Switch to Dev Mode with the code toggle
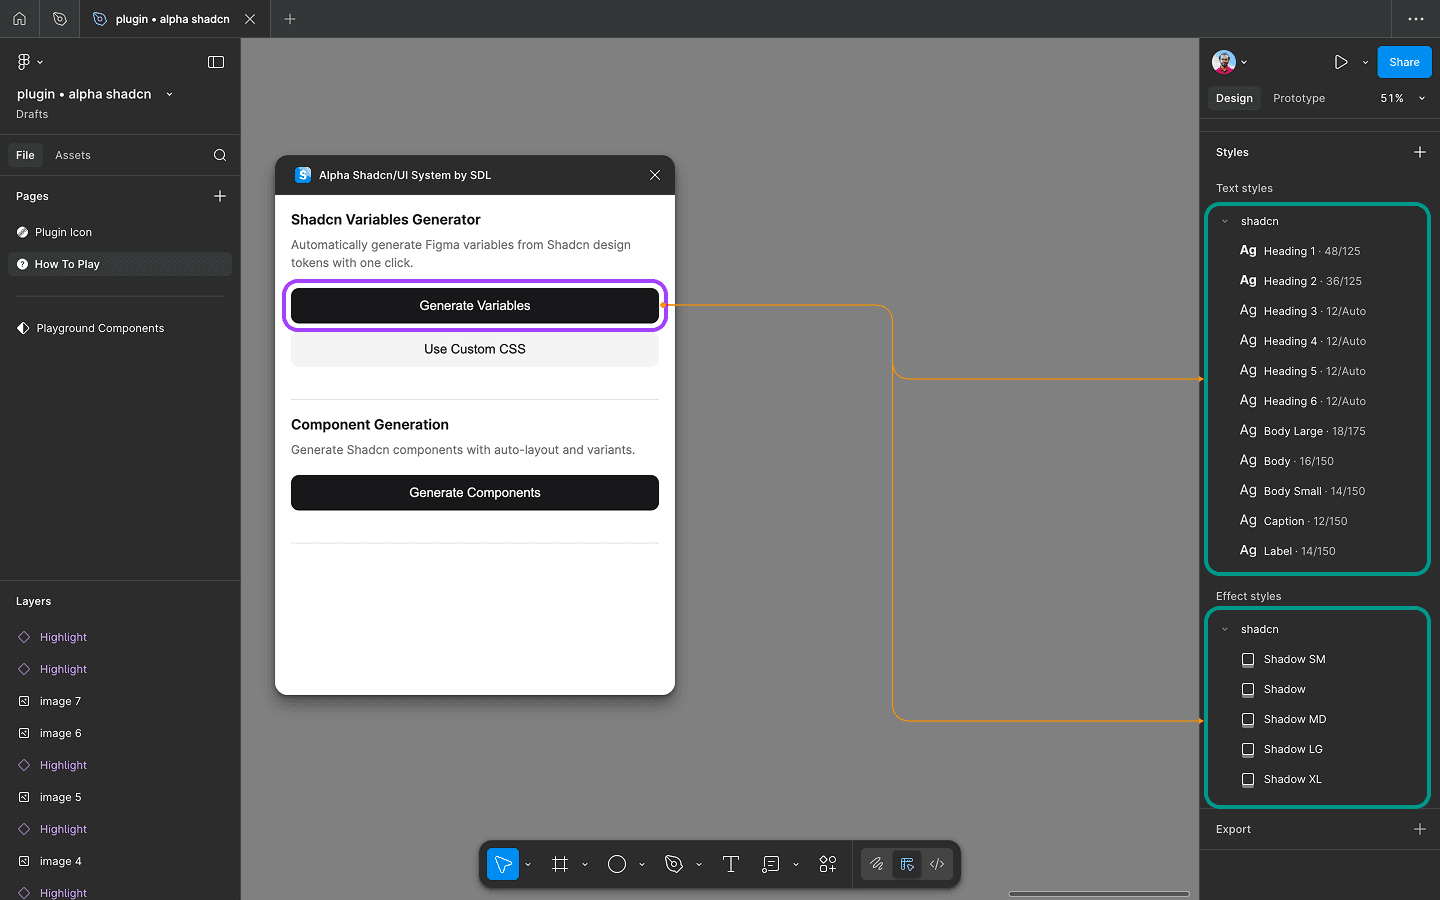The image size is (1440, 900). (937, 864)
